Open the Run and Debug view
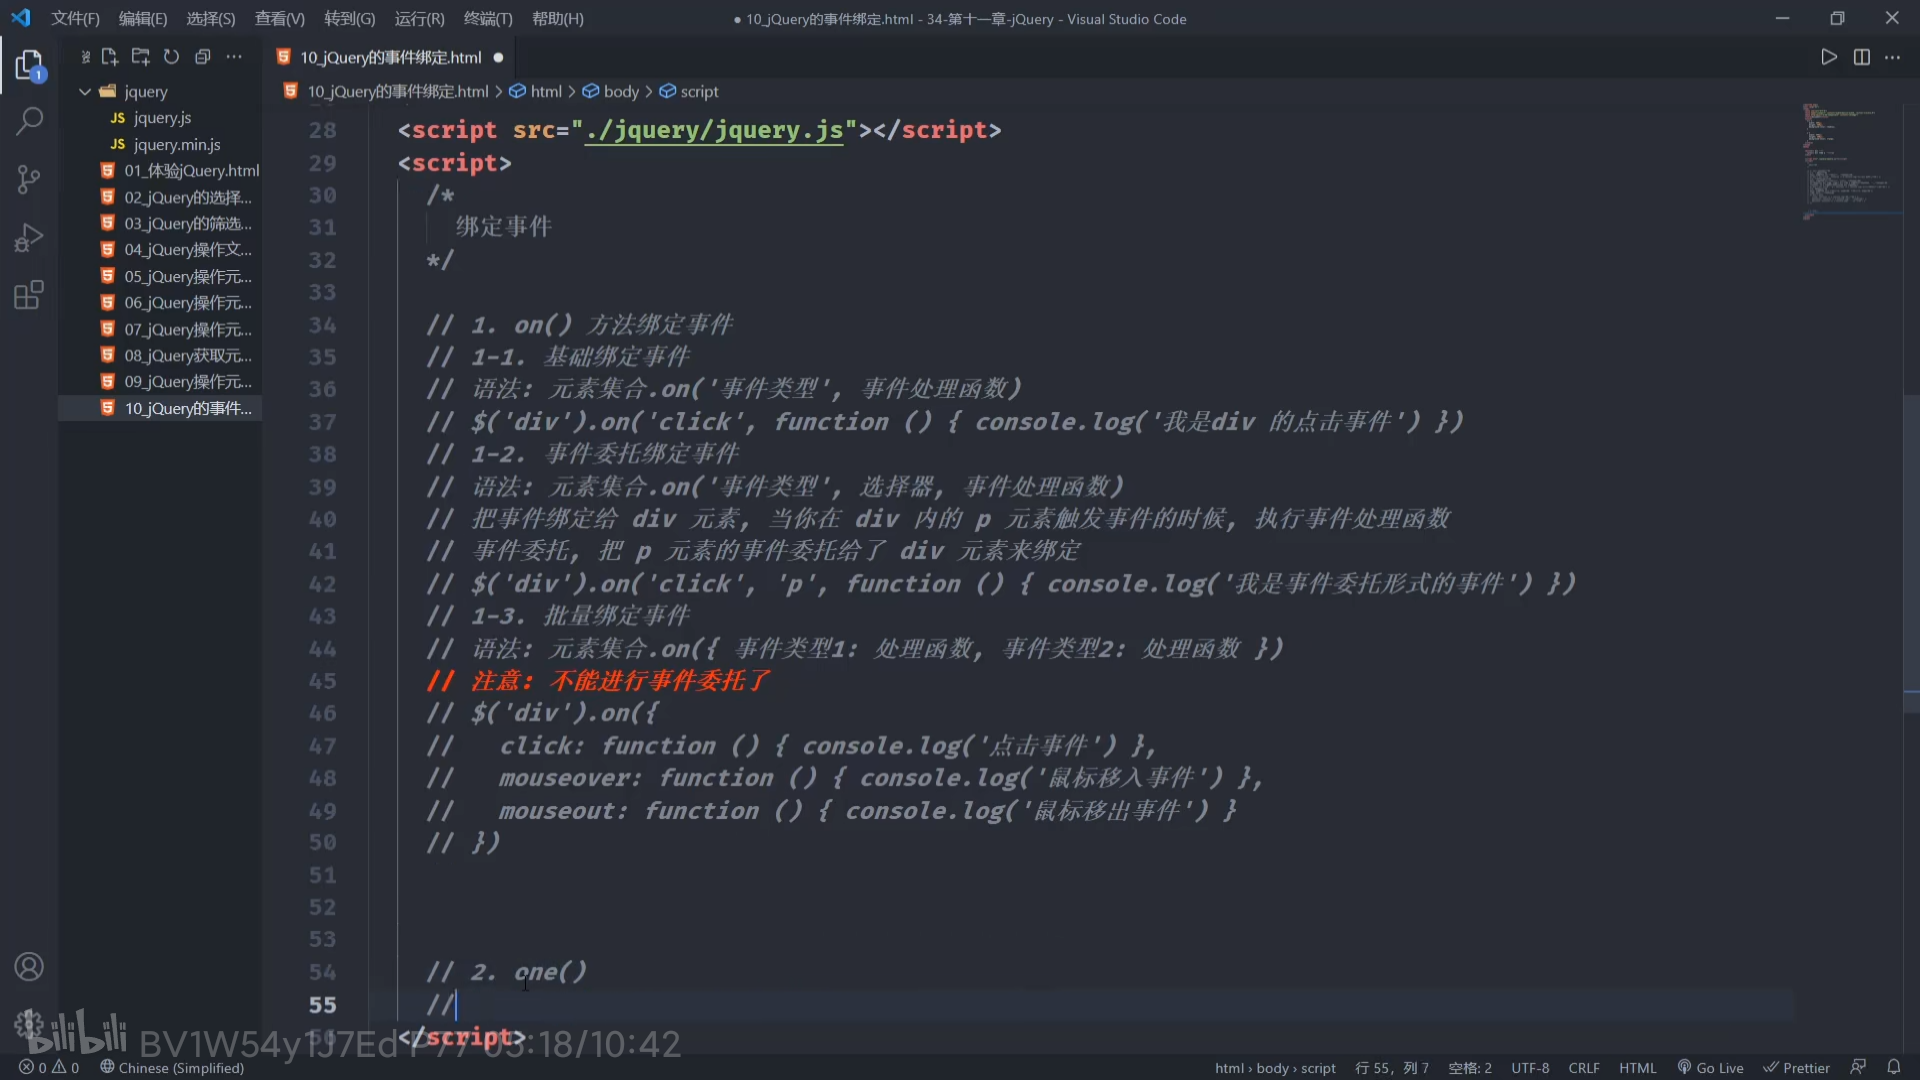The height and width of the screenshot is (1080, 1920). [x=29, y=238]
